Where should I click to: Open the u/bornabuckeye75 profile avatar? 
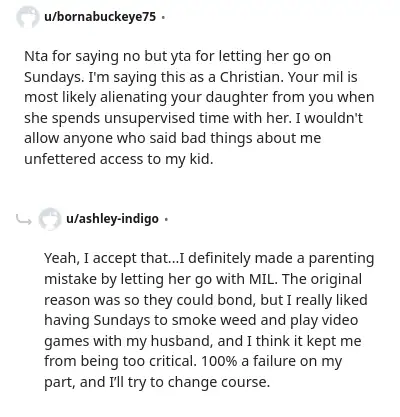pos(27,17)
